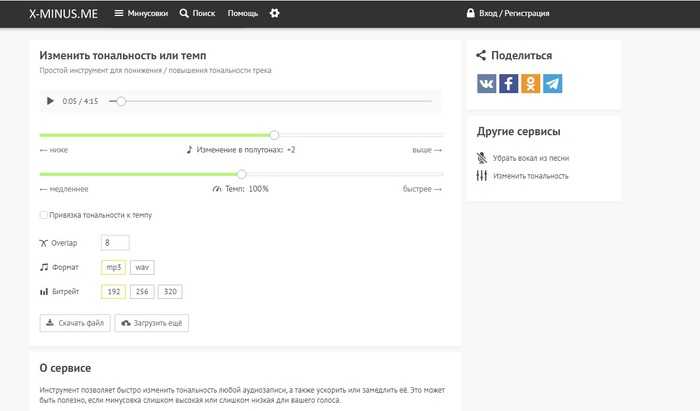Play the audio track
700x411 pixels.
click(x=50, y=101)
